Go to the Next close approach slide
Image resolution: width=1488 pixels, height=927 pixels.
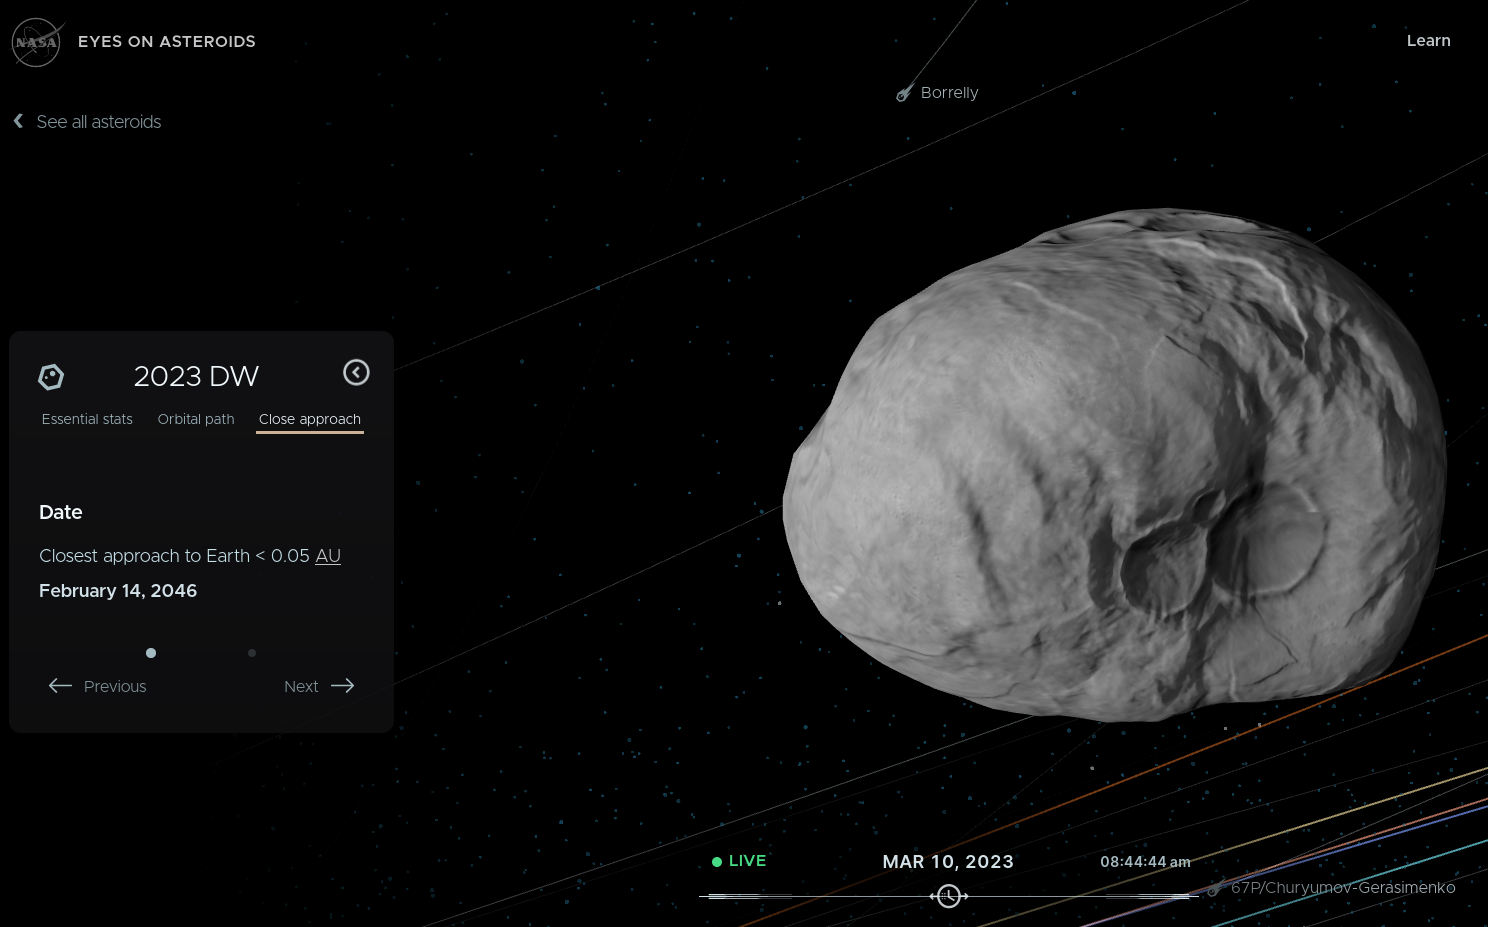tap(319, 686)
